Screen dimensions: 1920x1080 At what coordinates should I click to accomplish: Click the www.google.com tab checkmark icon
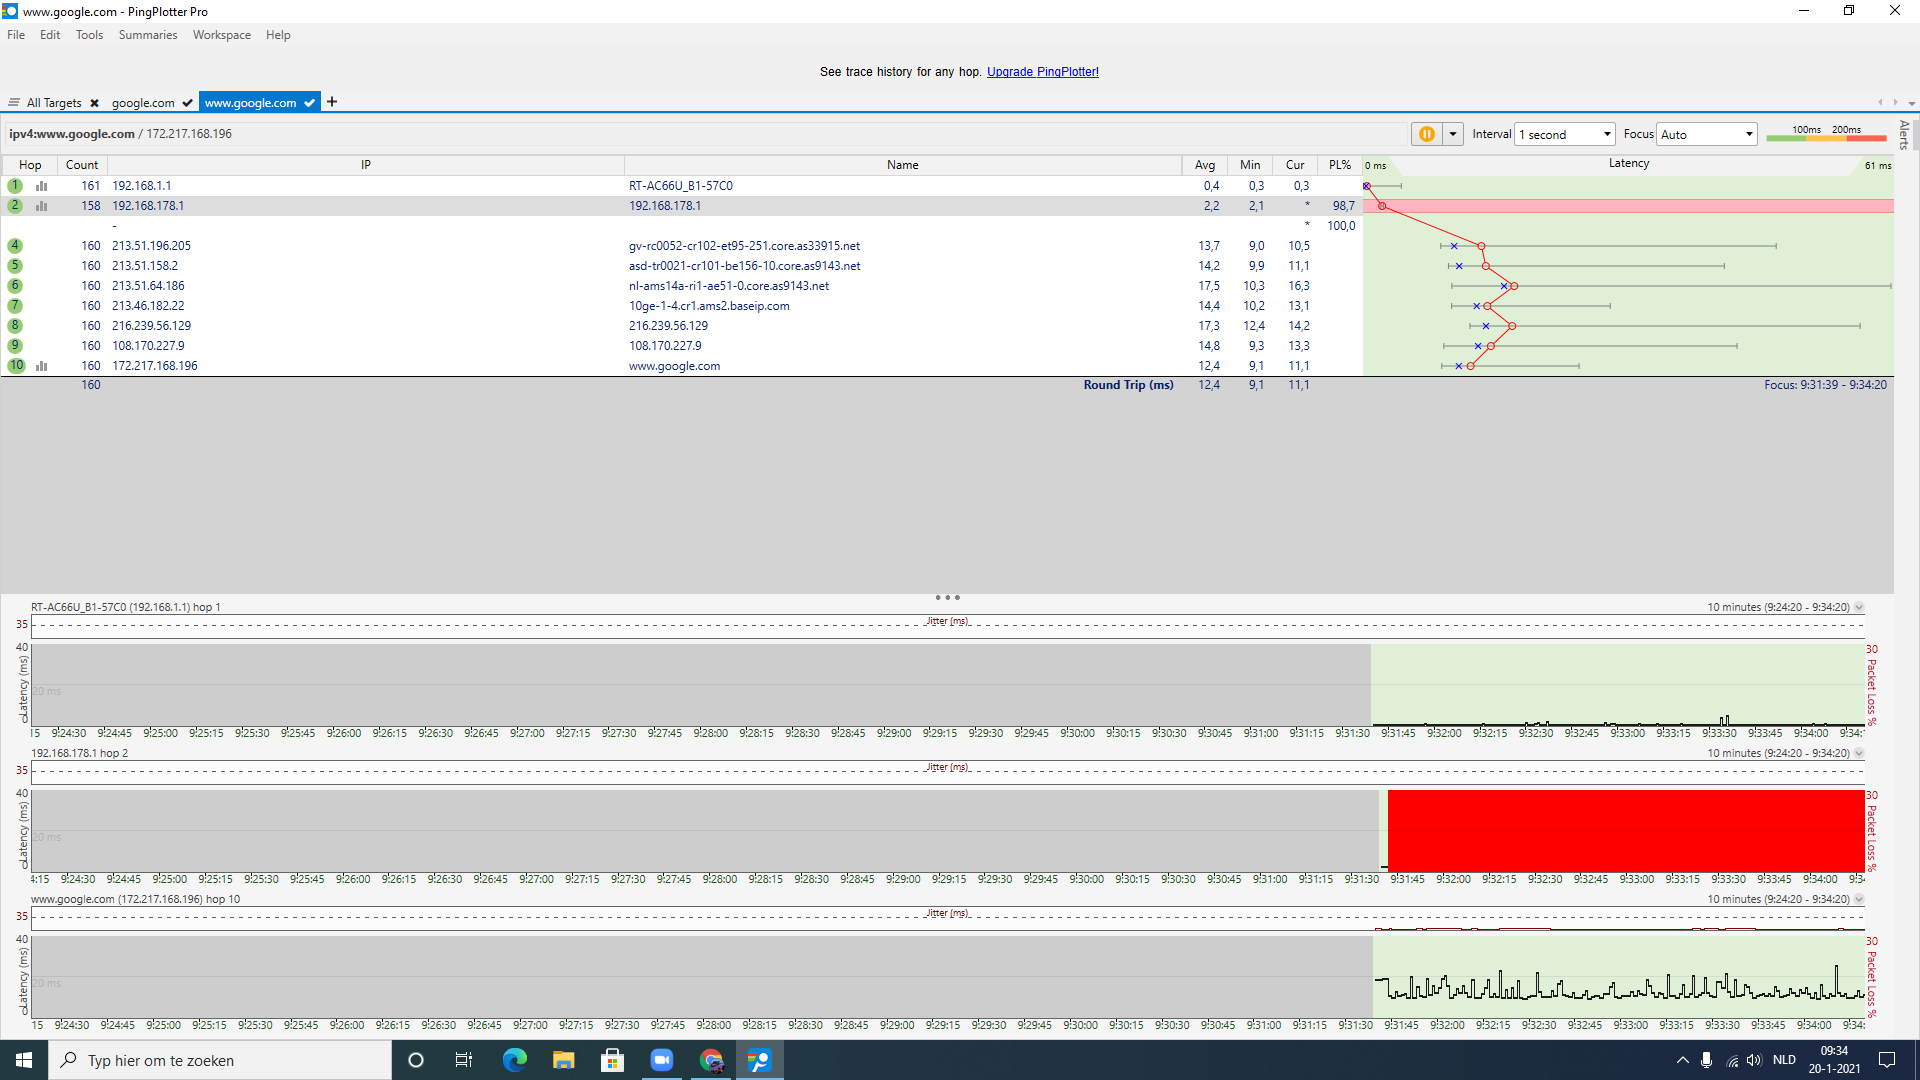310,103
